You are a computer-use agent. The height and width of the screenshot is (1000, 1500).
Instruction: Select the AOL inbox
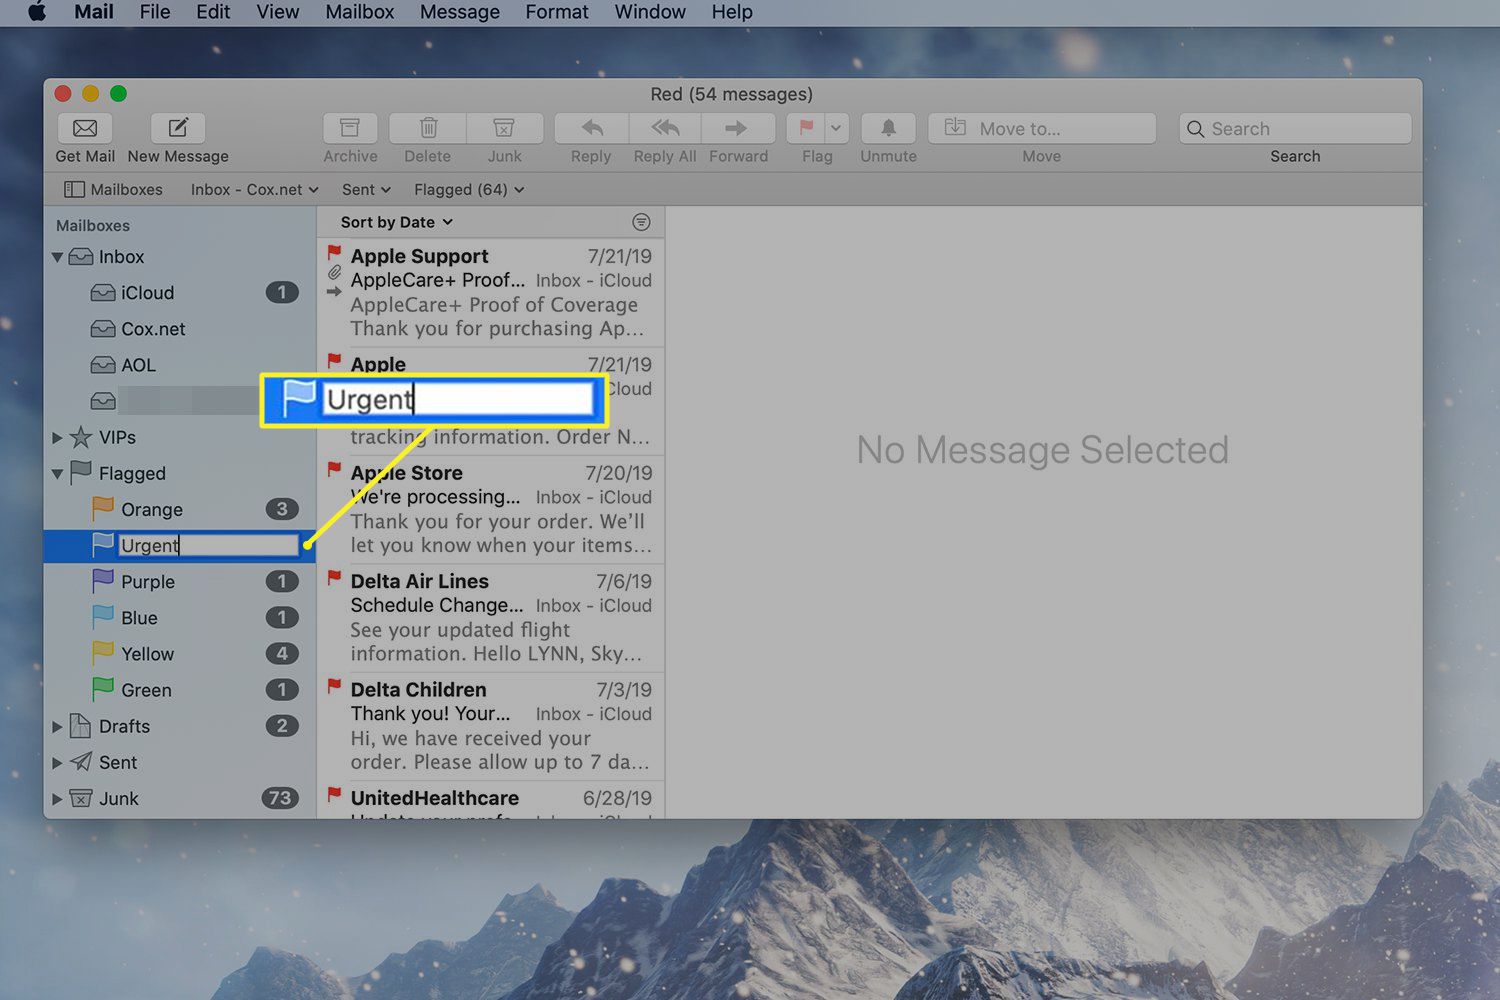pyautogui.click(x=180, y=365)
